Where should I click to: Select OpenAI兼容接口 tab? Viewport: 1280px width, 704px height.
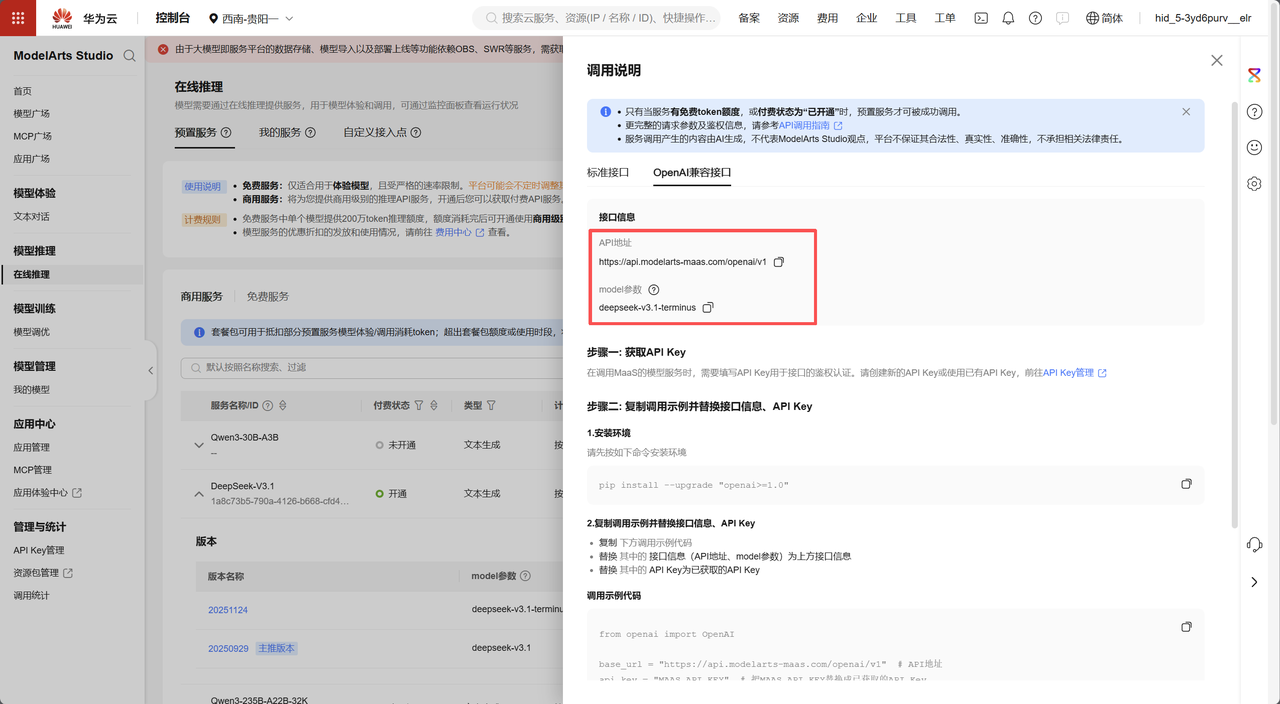click(x=692, y=172)
